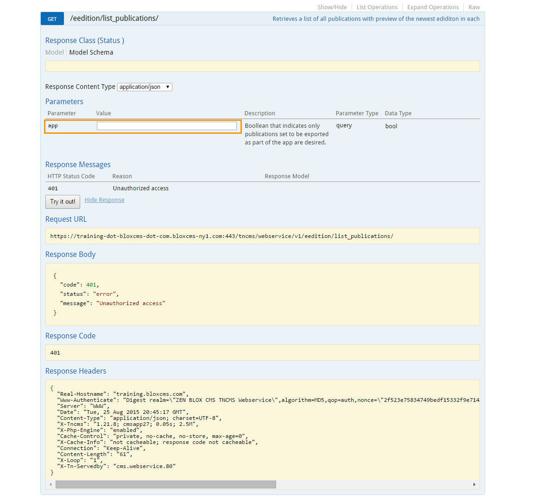Click the "Real-Hostname" header line
The image size is (537, 500).
pos(123,394)
